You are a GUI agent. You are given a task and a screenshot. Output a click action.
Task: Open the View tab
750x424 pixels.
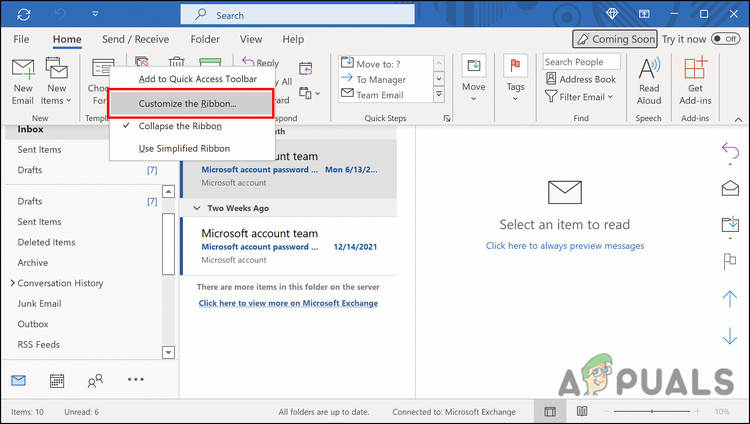[251, 39]
